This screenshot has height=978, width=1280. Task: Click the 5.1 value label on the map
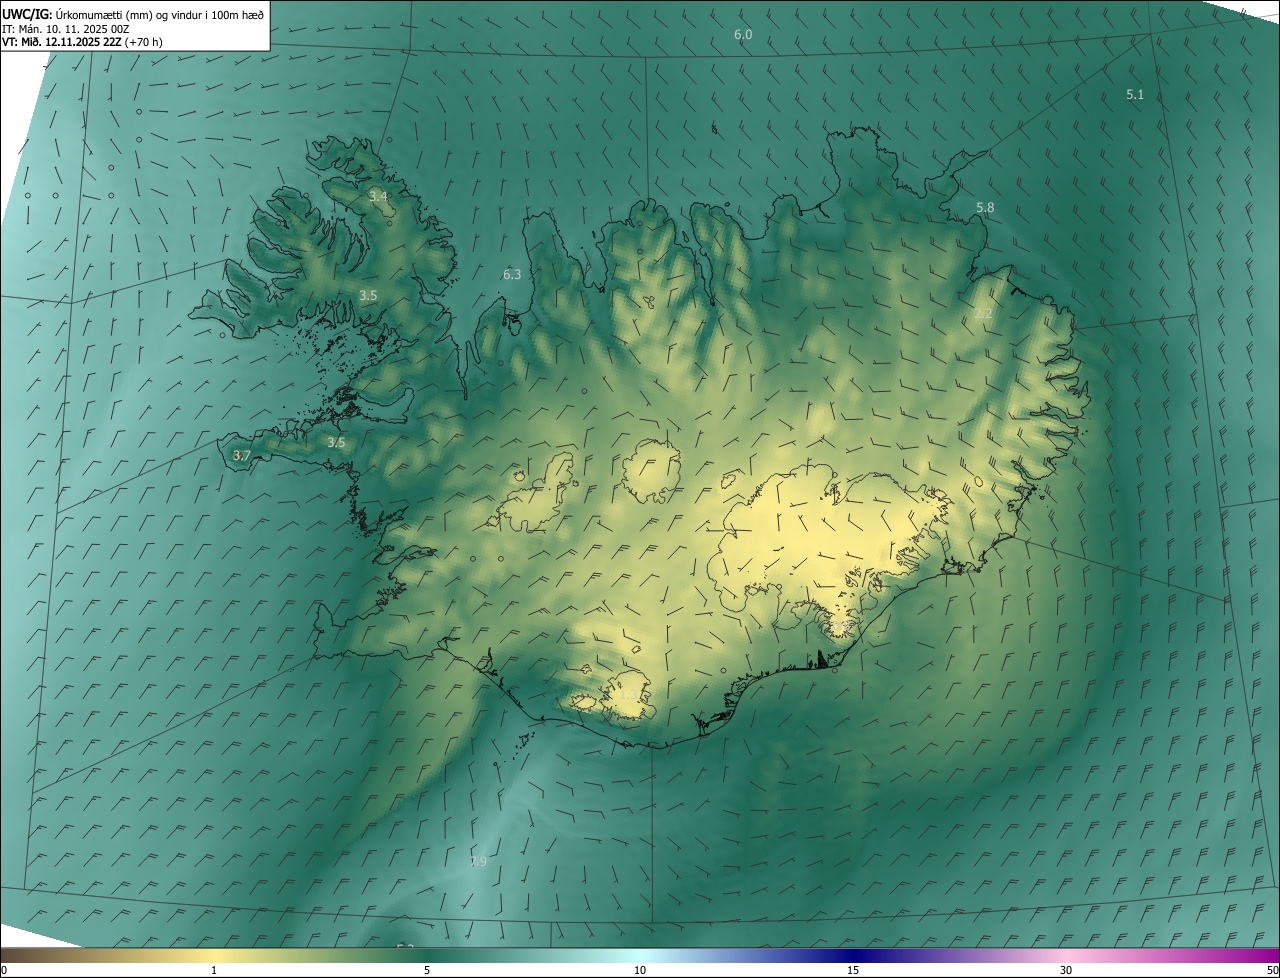point(1135,95)
